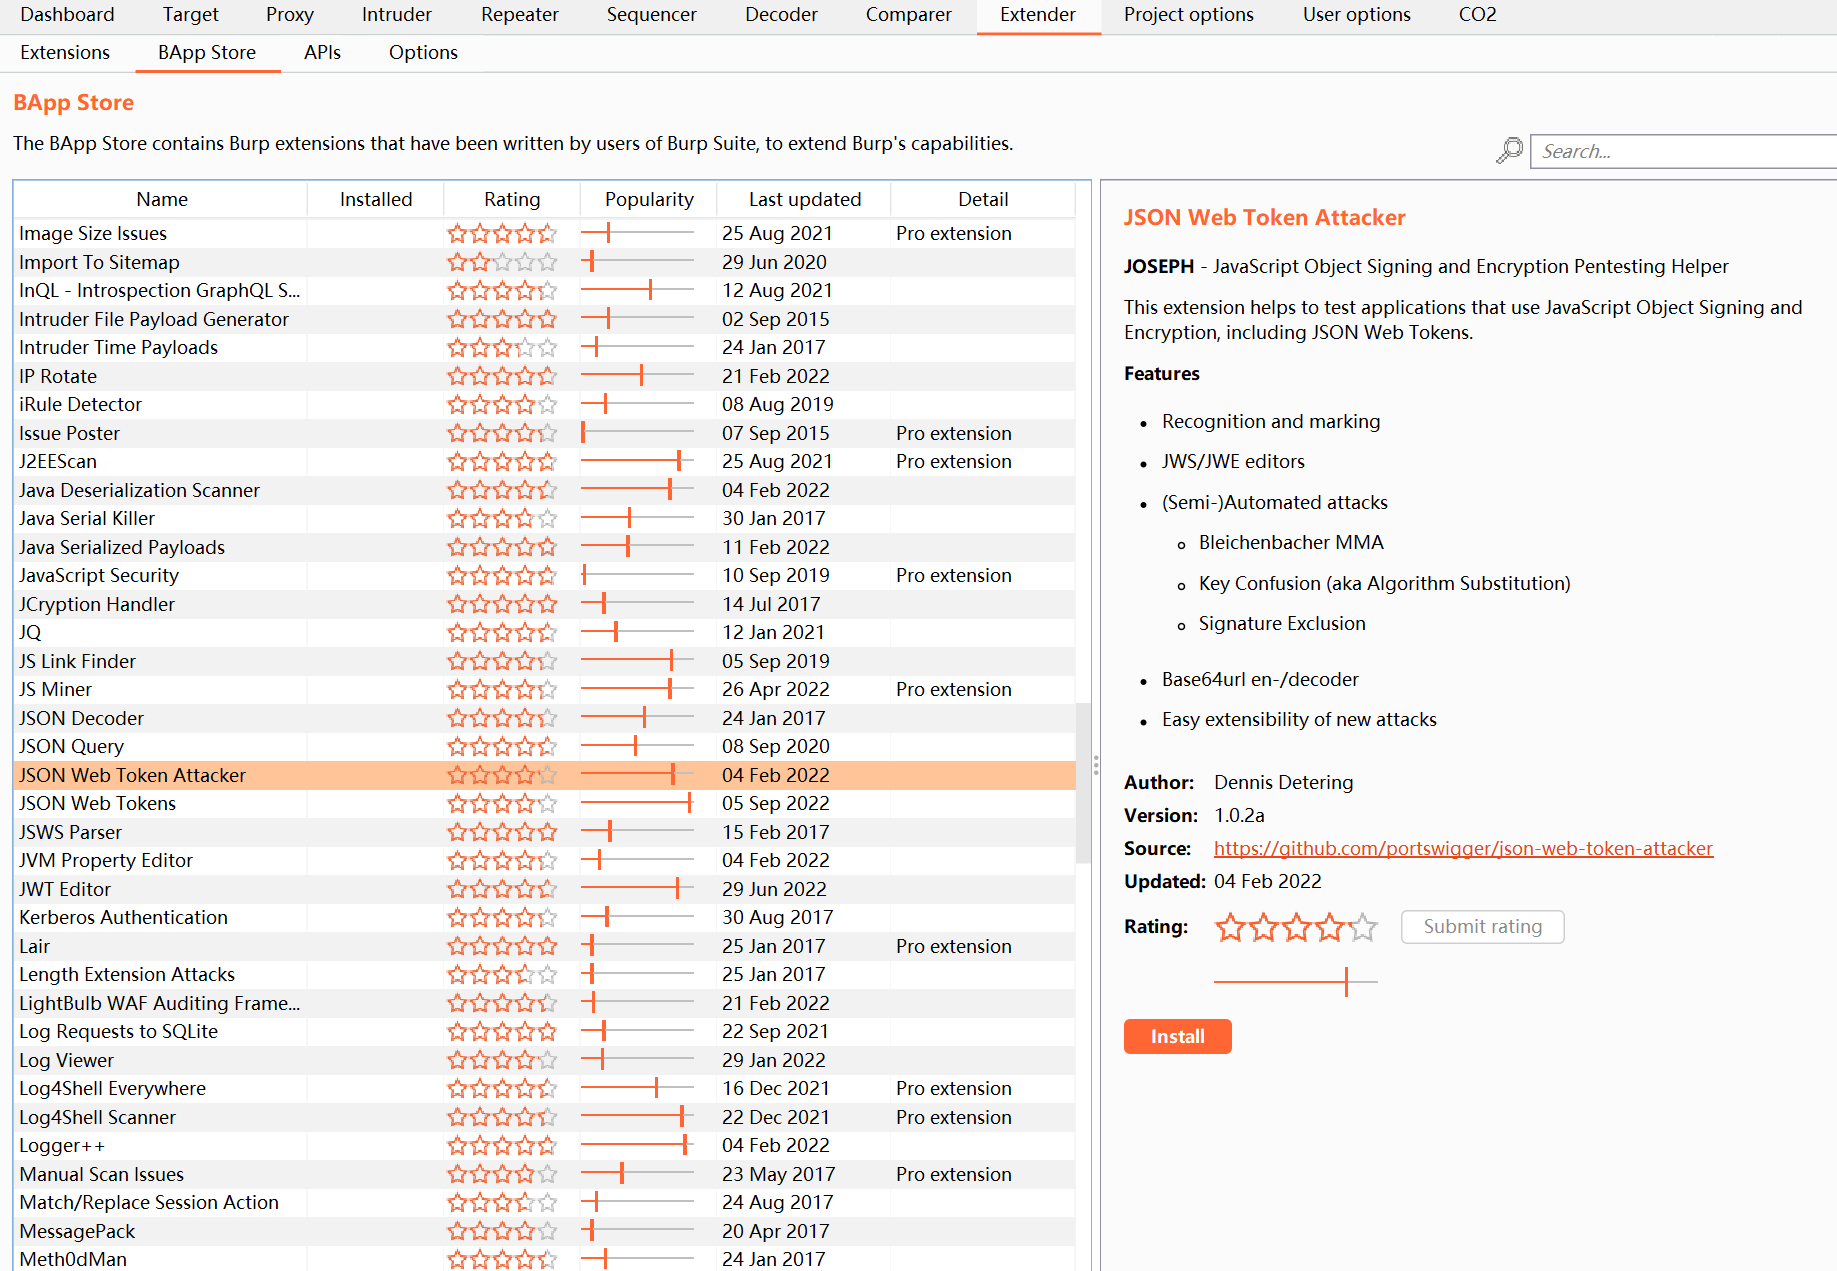This screenshot has height=1271, width=1837.
Task: Select the JS Miner row
Action: pyautogui.click(x=545, y=690)
